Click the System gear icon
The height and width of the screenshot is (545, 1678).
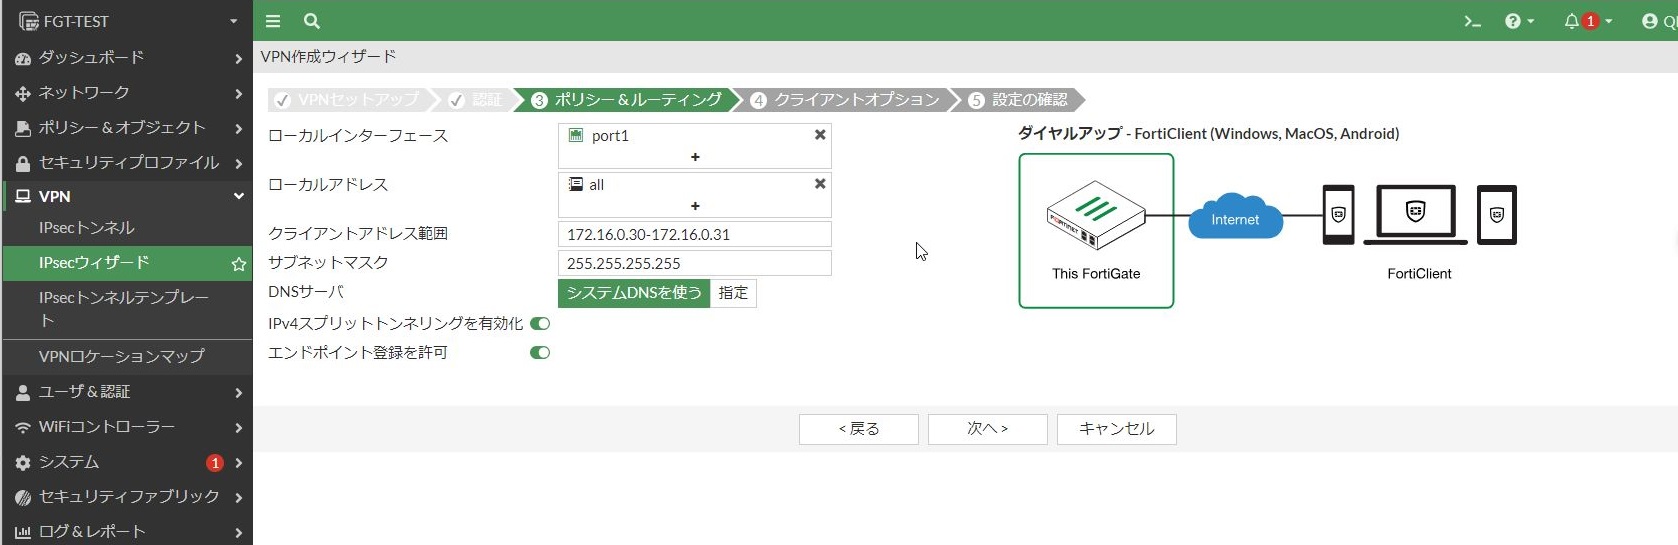pyautogui.click(x=23, y=463)
